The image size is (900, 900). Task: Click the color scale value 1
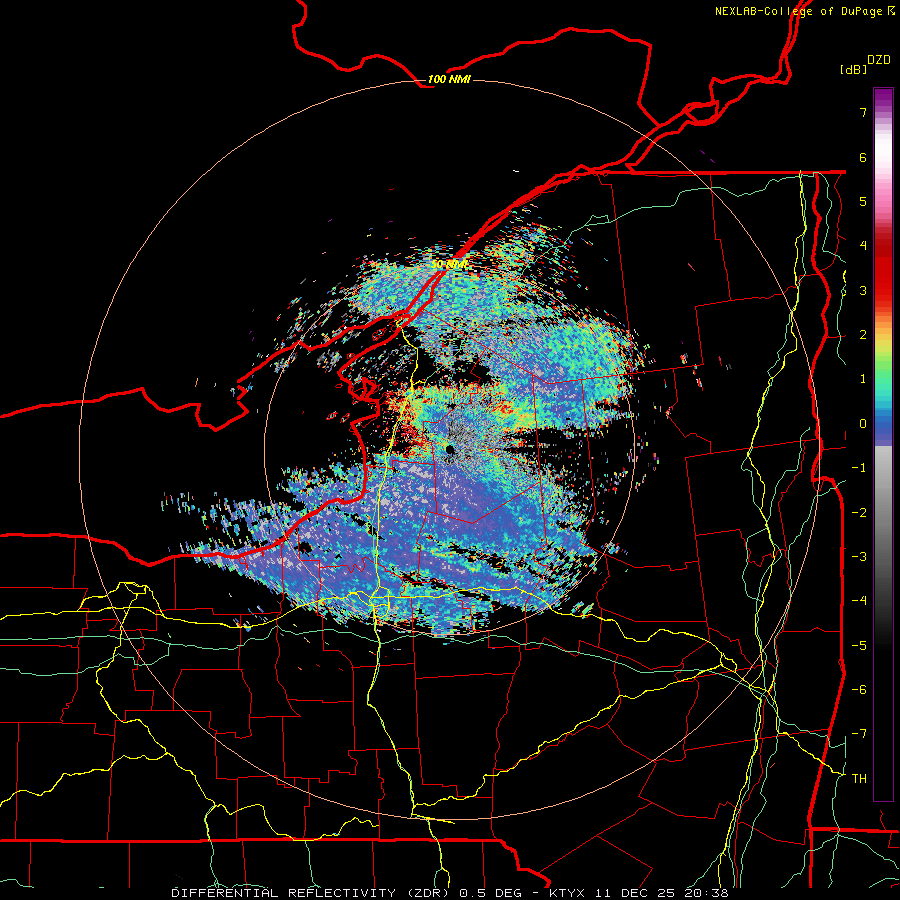(863, 379)
